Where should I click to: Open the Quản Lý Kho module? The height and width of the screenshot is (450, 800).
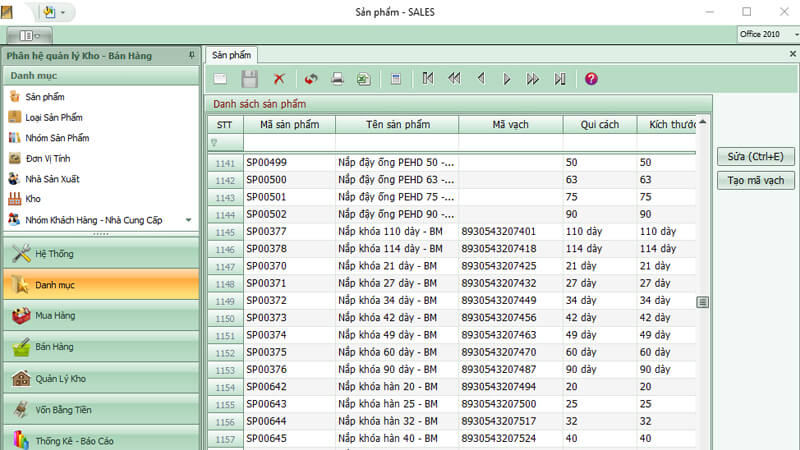101,379
